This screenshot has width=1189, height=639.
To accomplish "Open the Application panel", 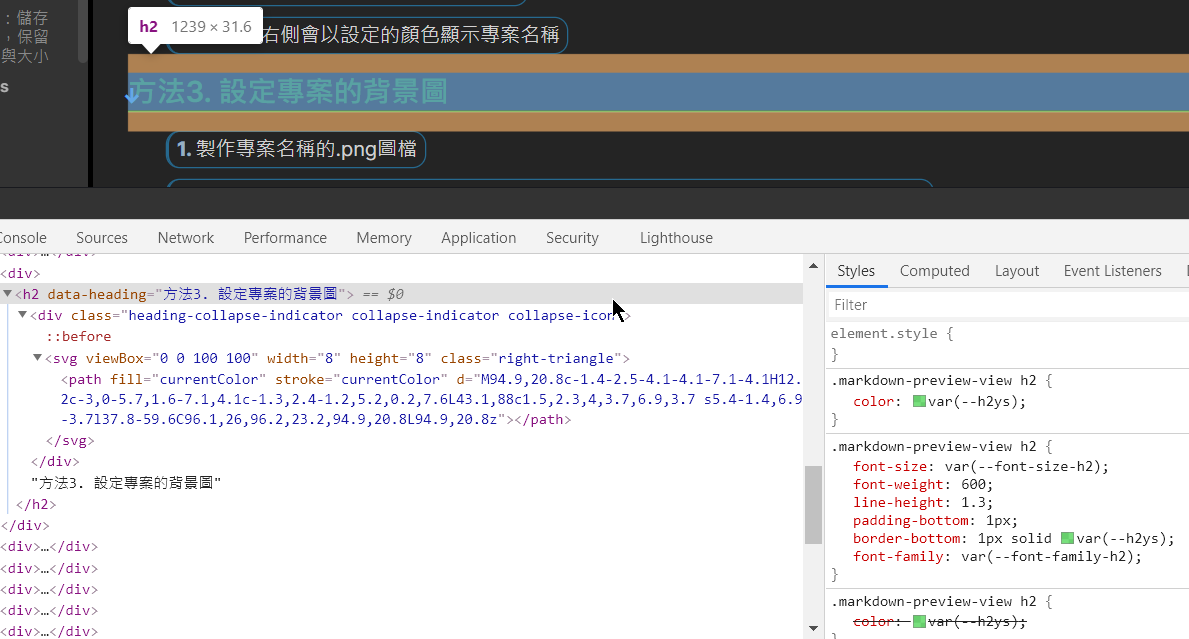I will (x=478, y=237).
